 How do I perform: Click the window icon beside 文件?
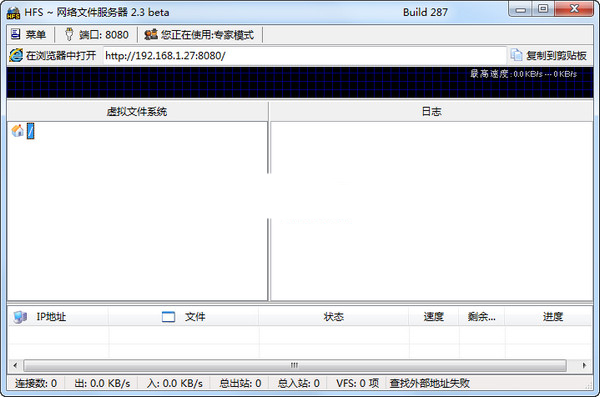tap(168, 317)
